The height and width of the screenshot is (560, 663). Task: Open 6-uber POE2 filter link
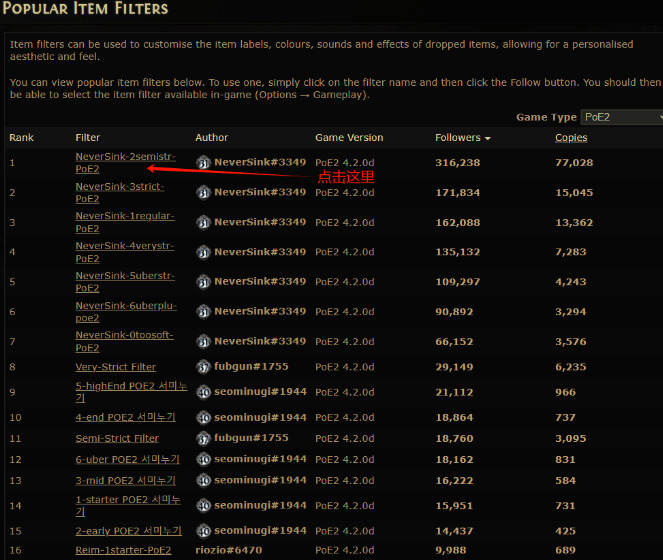pyautogui.click(x=127, y=459)
